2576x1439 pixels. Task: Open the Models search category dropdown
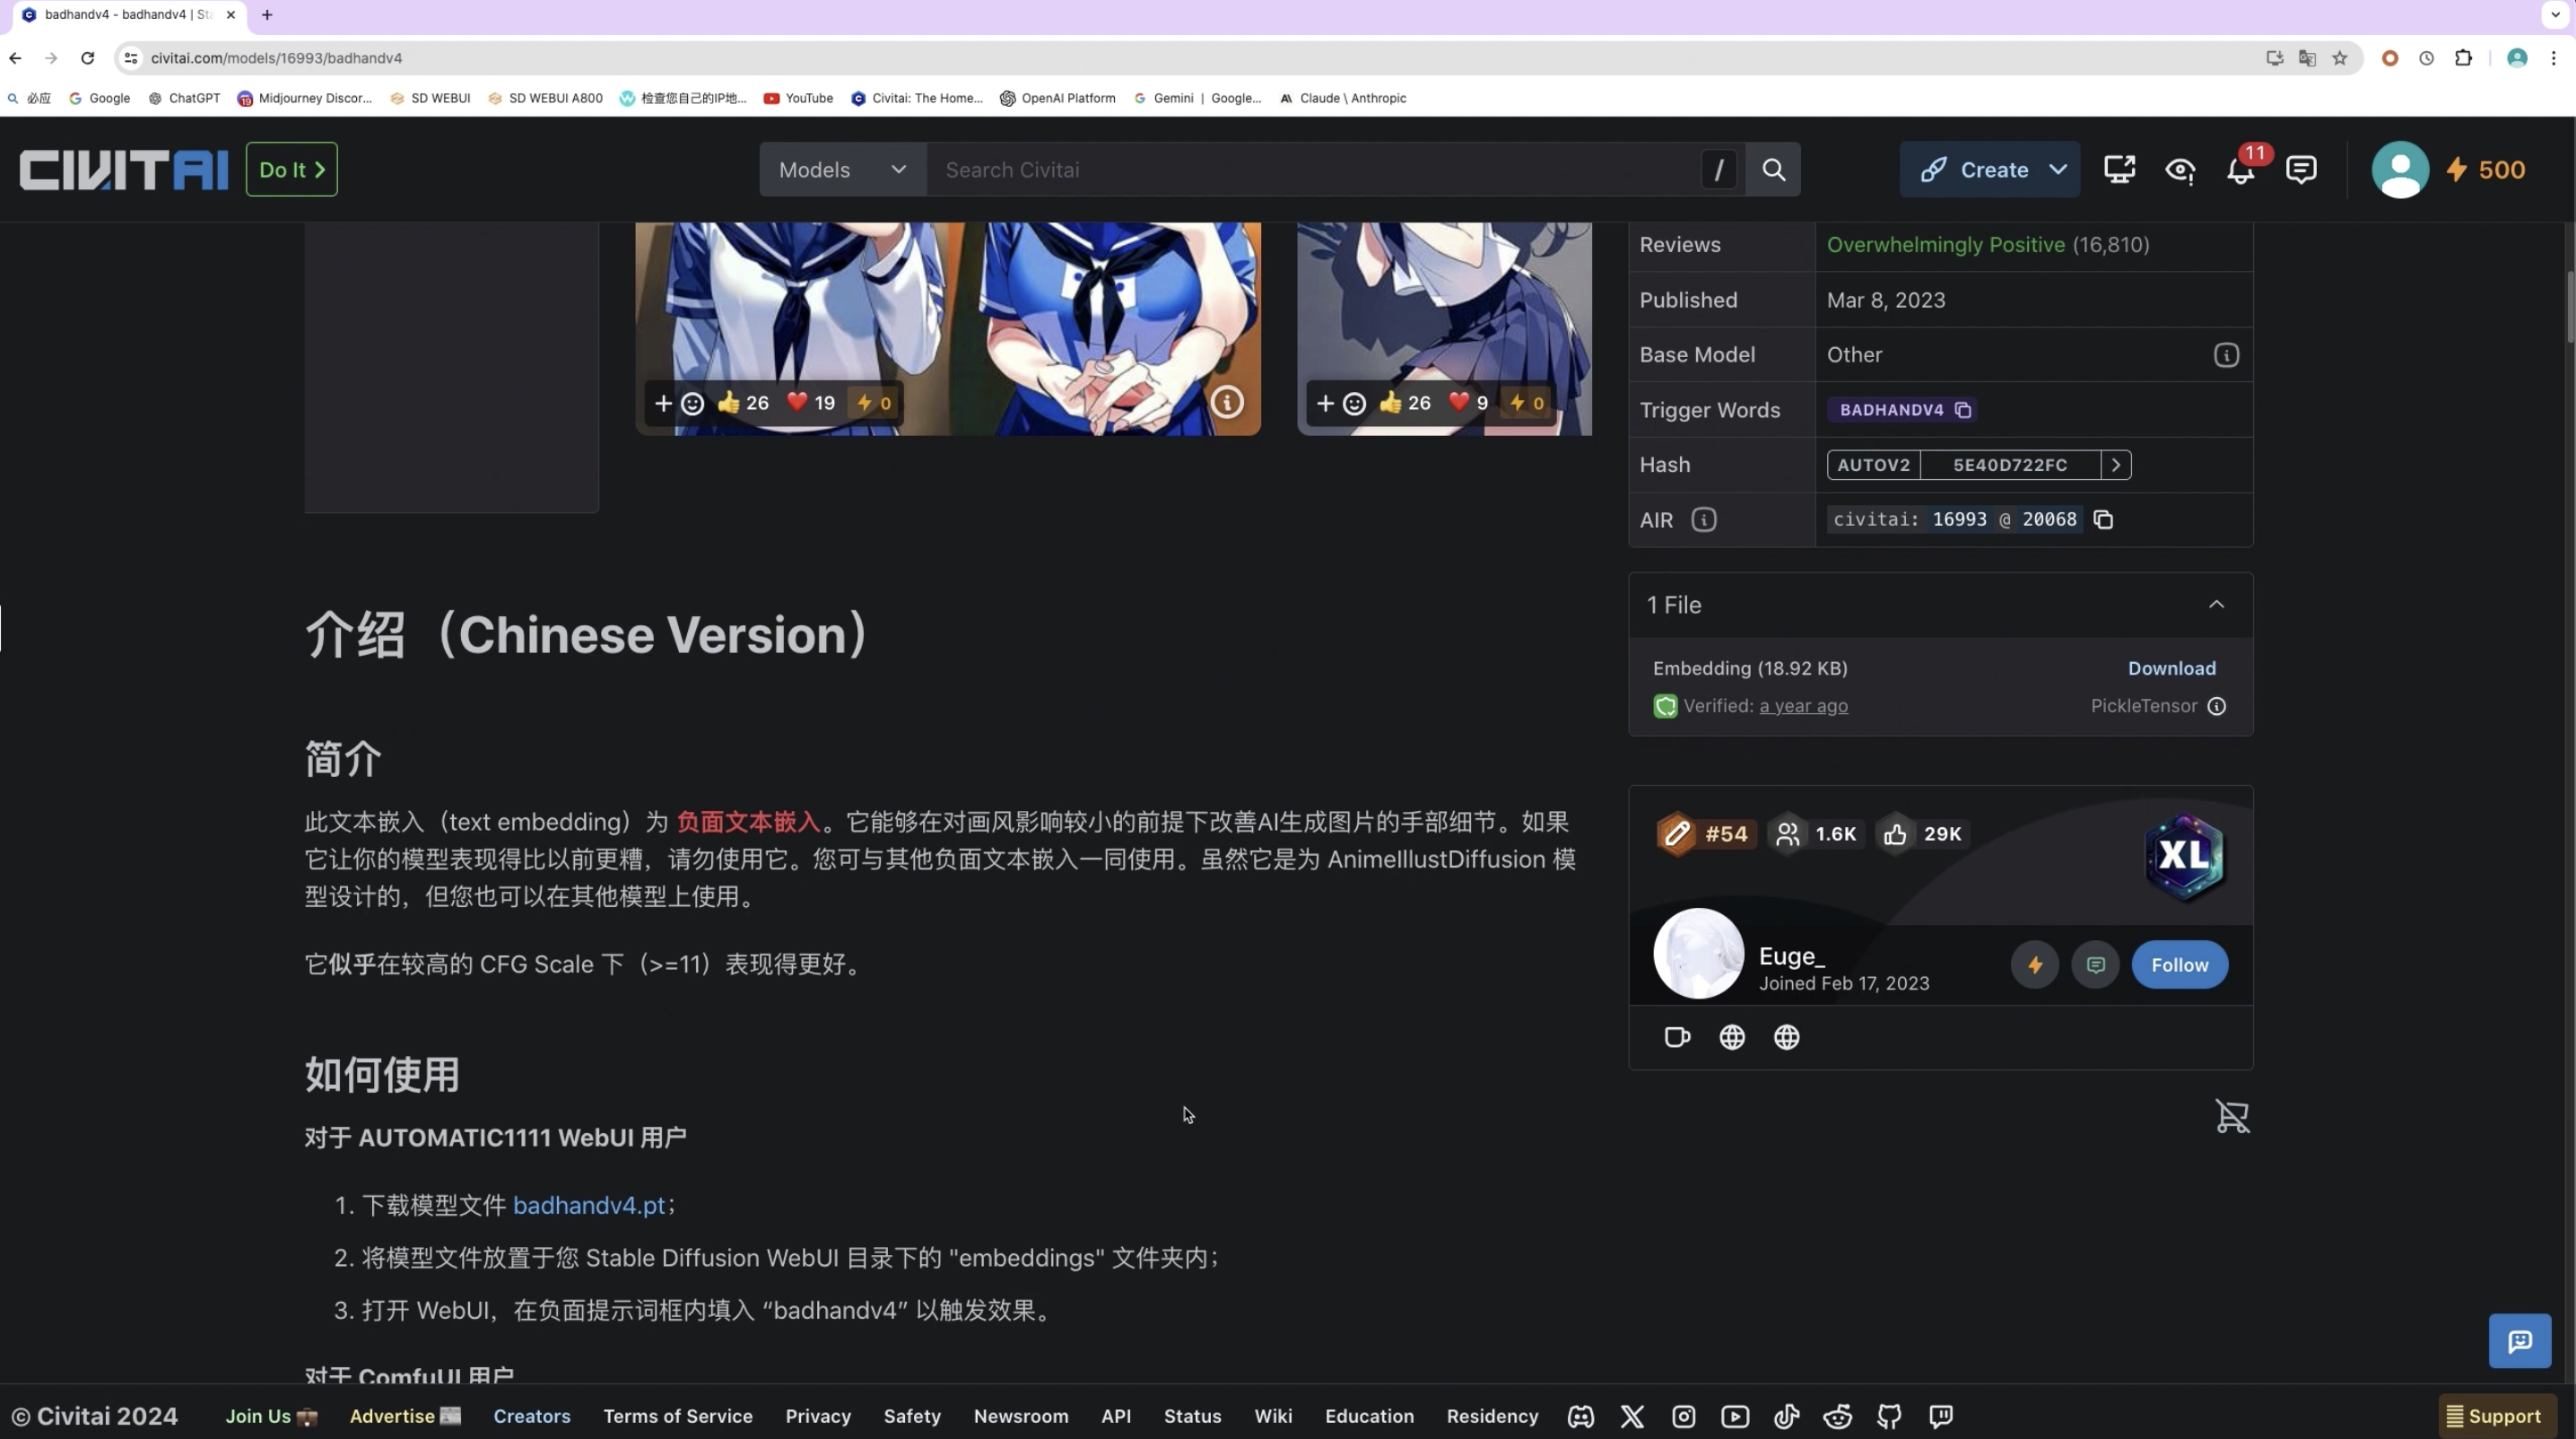(842, 169)
